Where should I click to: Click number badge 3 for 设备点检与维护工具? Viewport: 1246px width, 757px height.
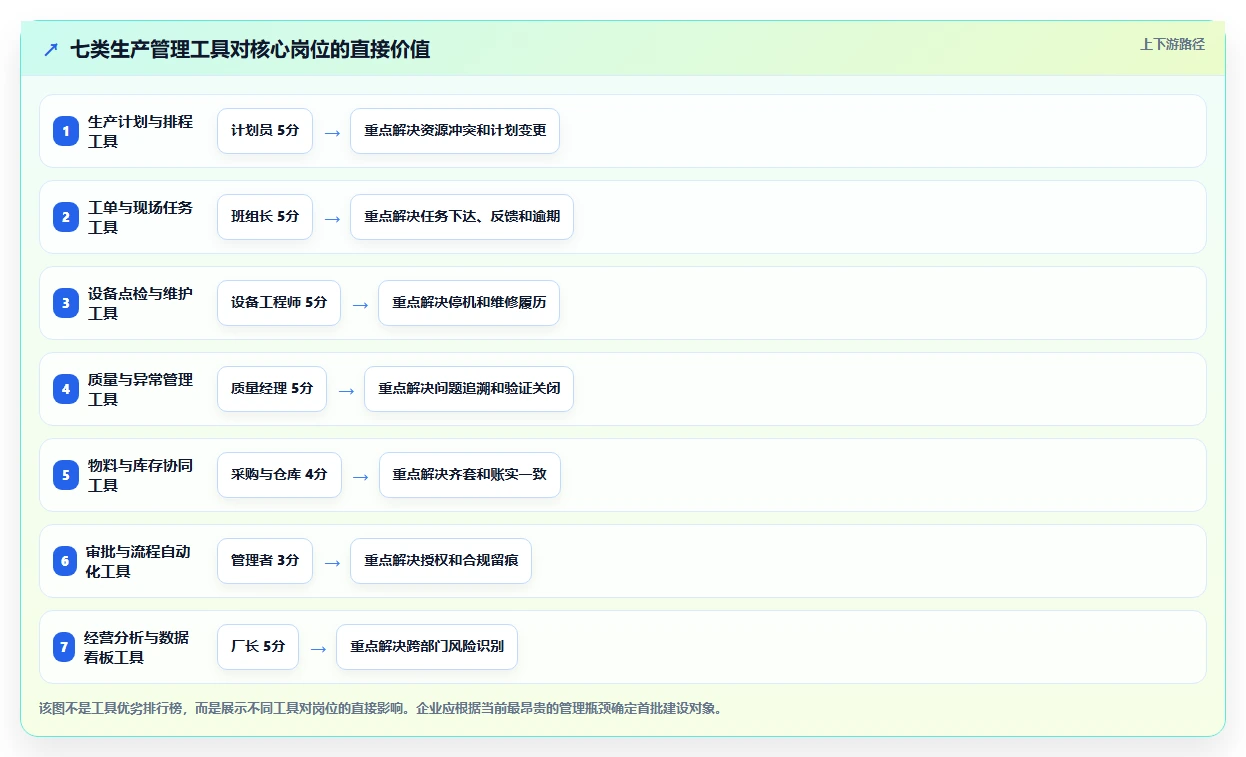pyautogui.click(x=66, y=303)
